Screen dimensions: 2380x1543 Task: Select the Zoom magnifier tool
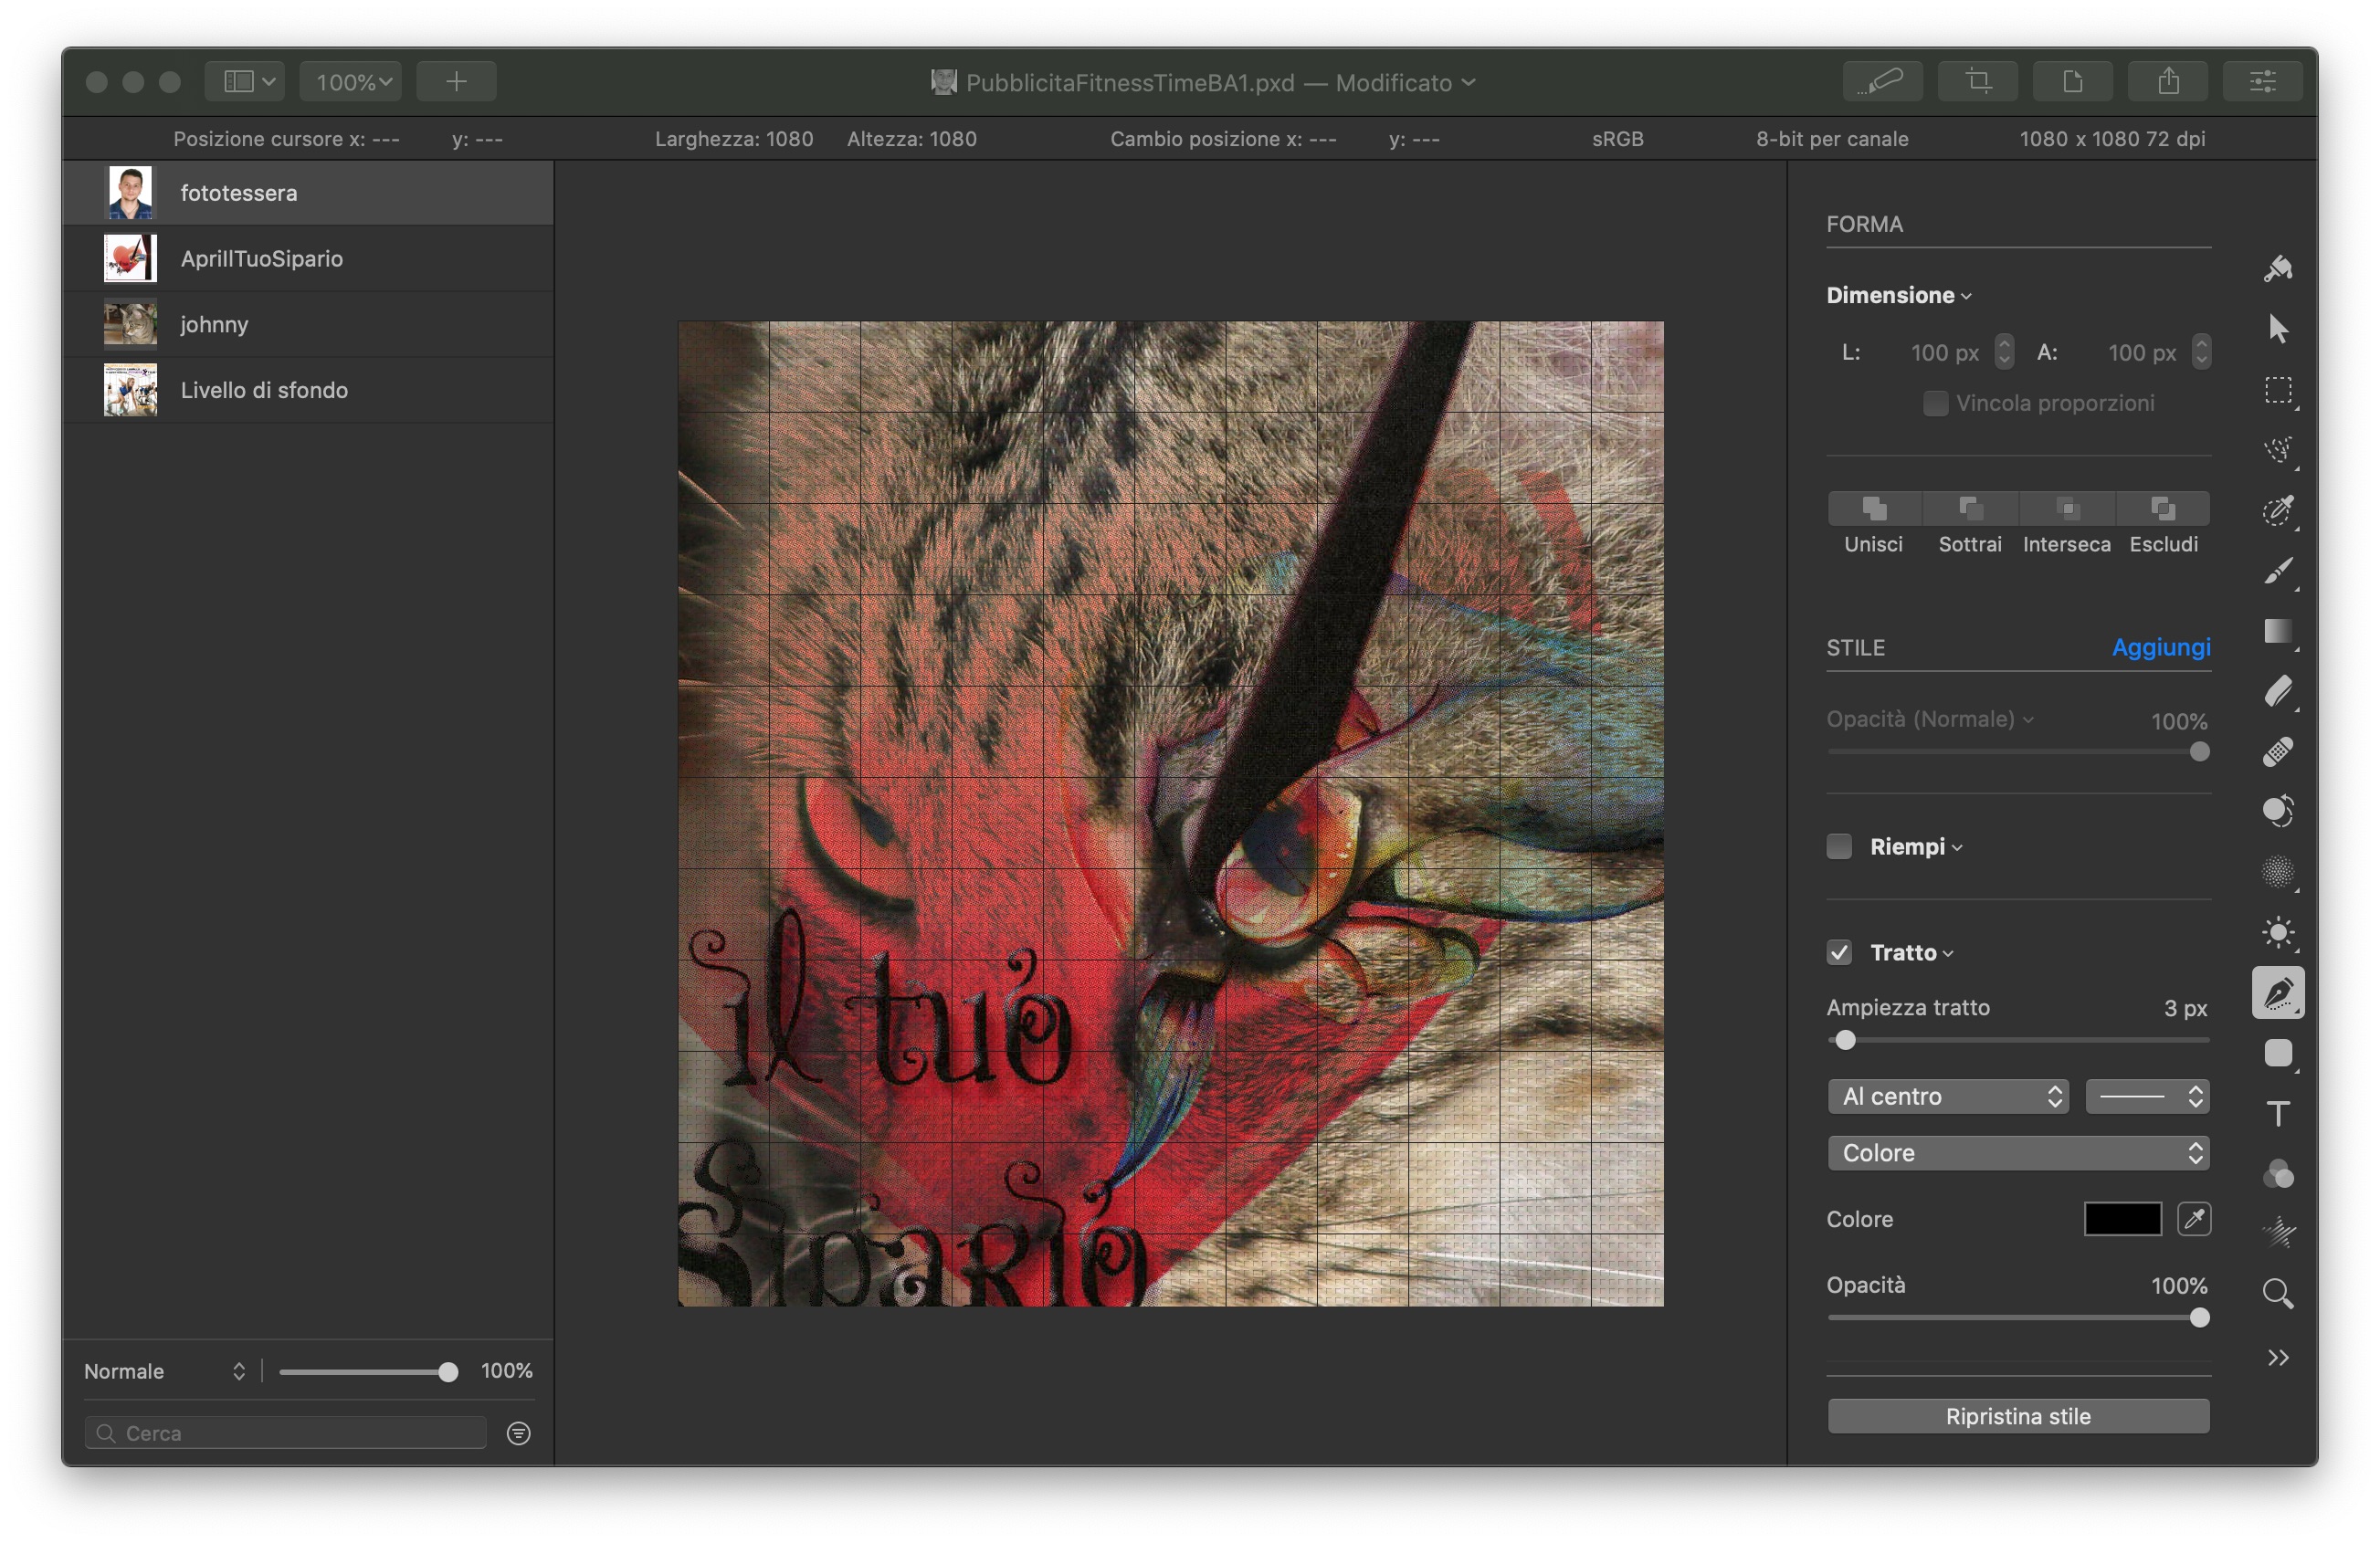(2277, 1294)
